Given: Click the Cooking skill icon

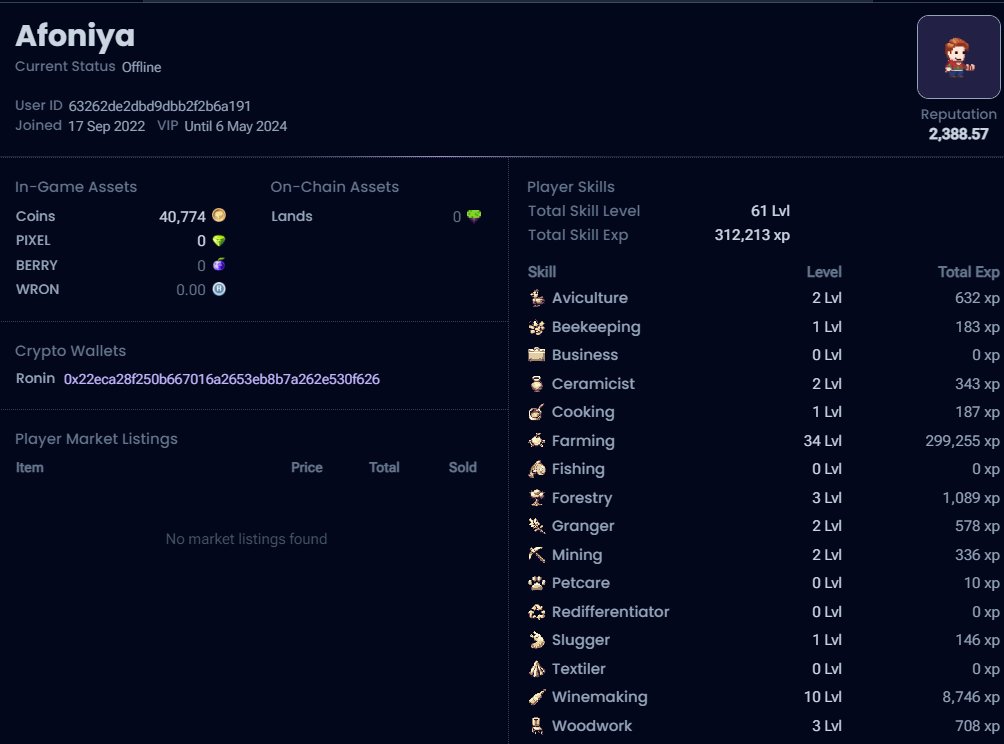Looking at the screenshot, I should point(537,412).
